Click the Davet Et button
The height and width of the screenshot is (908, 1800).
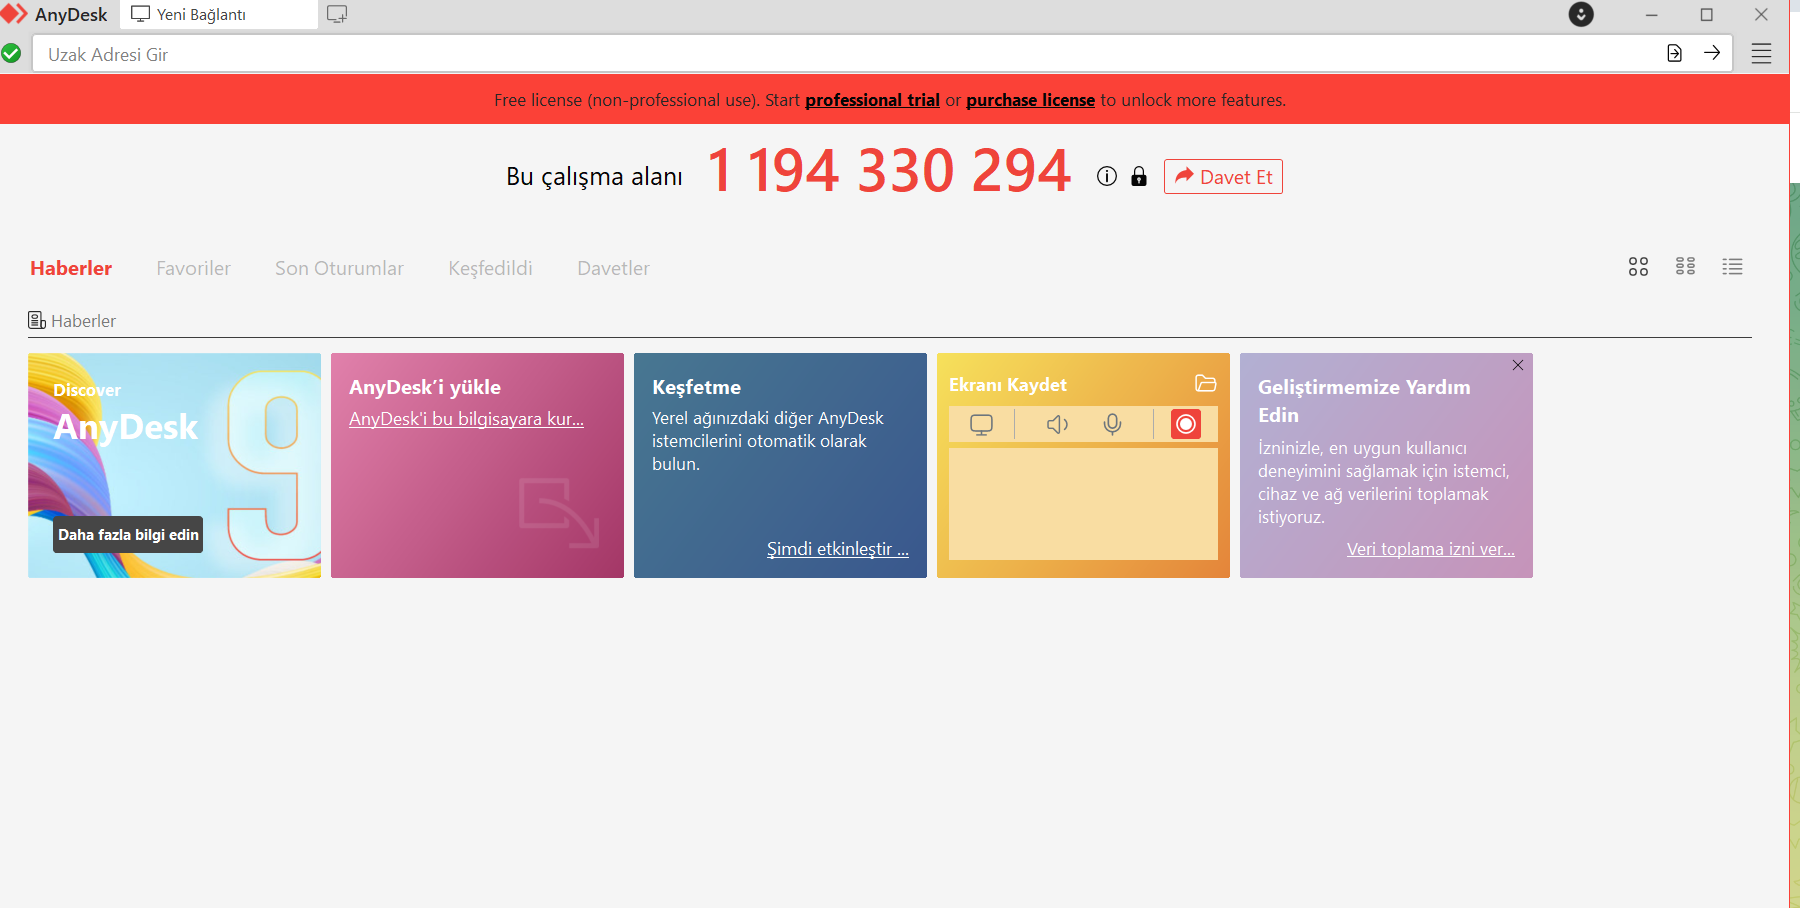click(1223, 177)
